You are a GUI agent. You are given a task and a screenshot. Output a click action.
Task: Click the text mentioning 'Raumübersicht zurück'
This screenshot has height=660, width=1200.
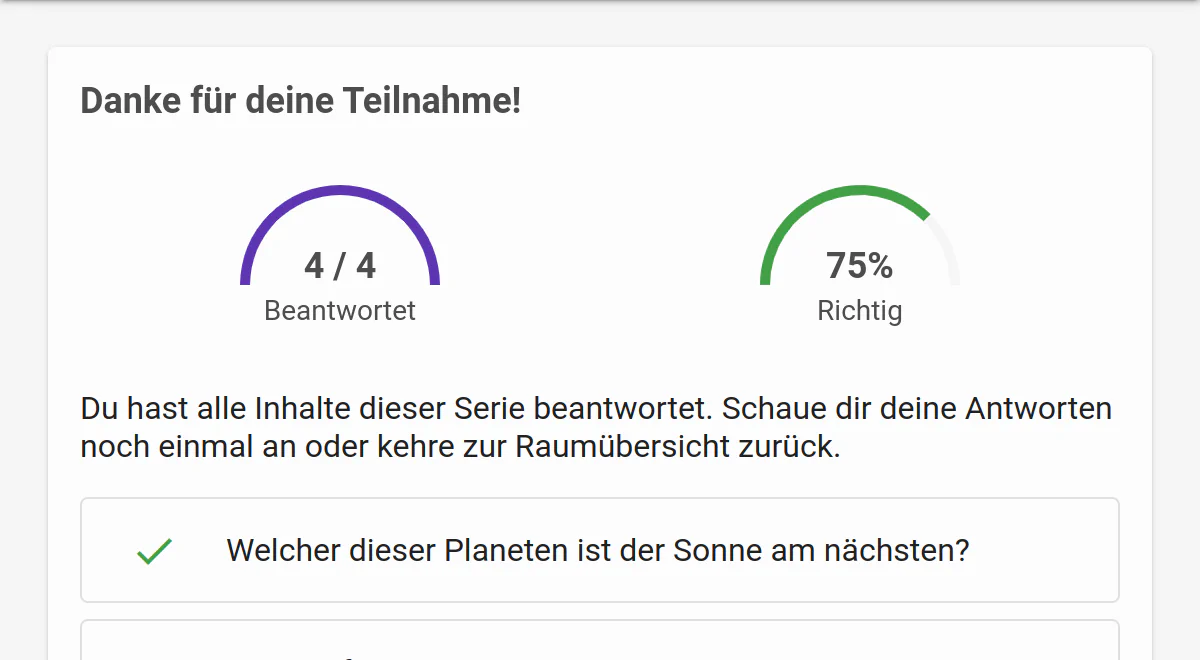pyautogui.click(x=678, y=446)
